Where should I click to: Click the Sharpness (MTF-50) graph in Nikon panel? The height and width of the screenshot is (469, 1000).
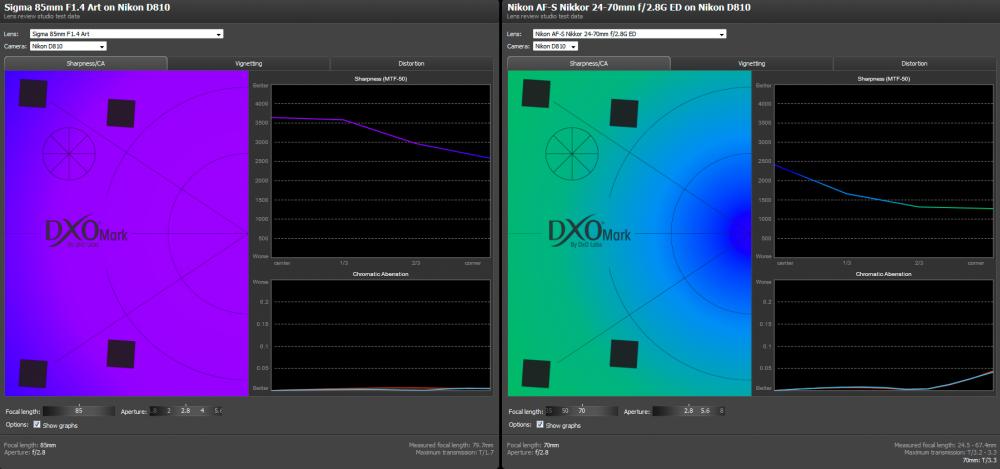tap(884, 171)
